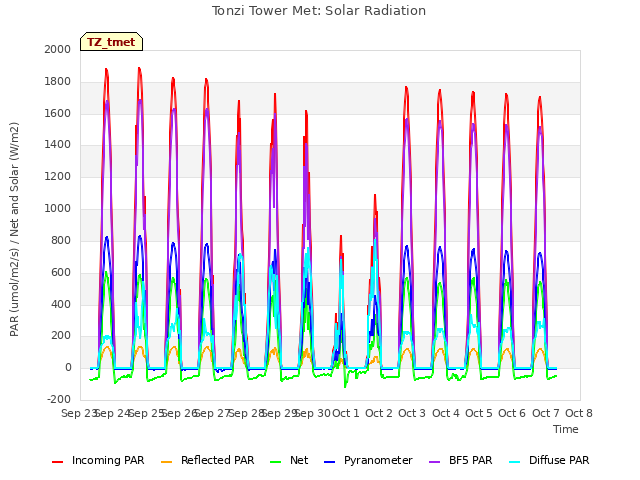Click the TZ_tmet label box
Viewport: 640px width, 480px height.
click(111, 42)
